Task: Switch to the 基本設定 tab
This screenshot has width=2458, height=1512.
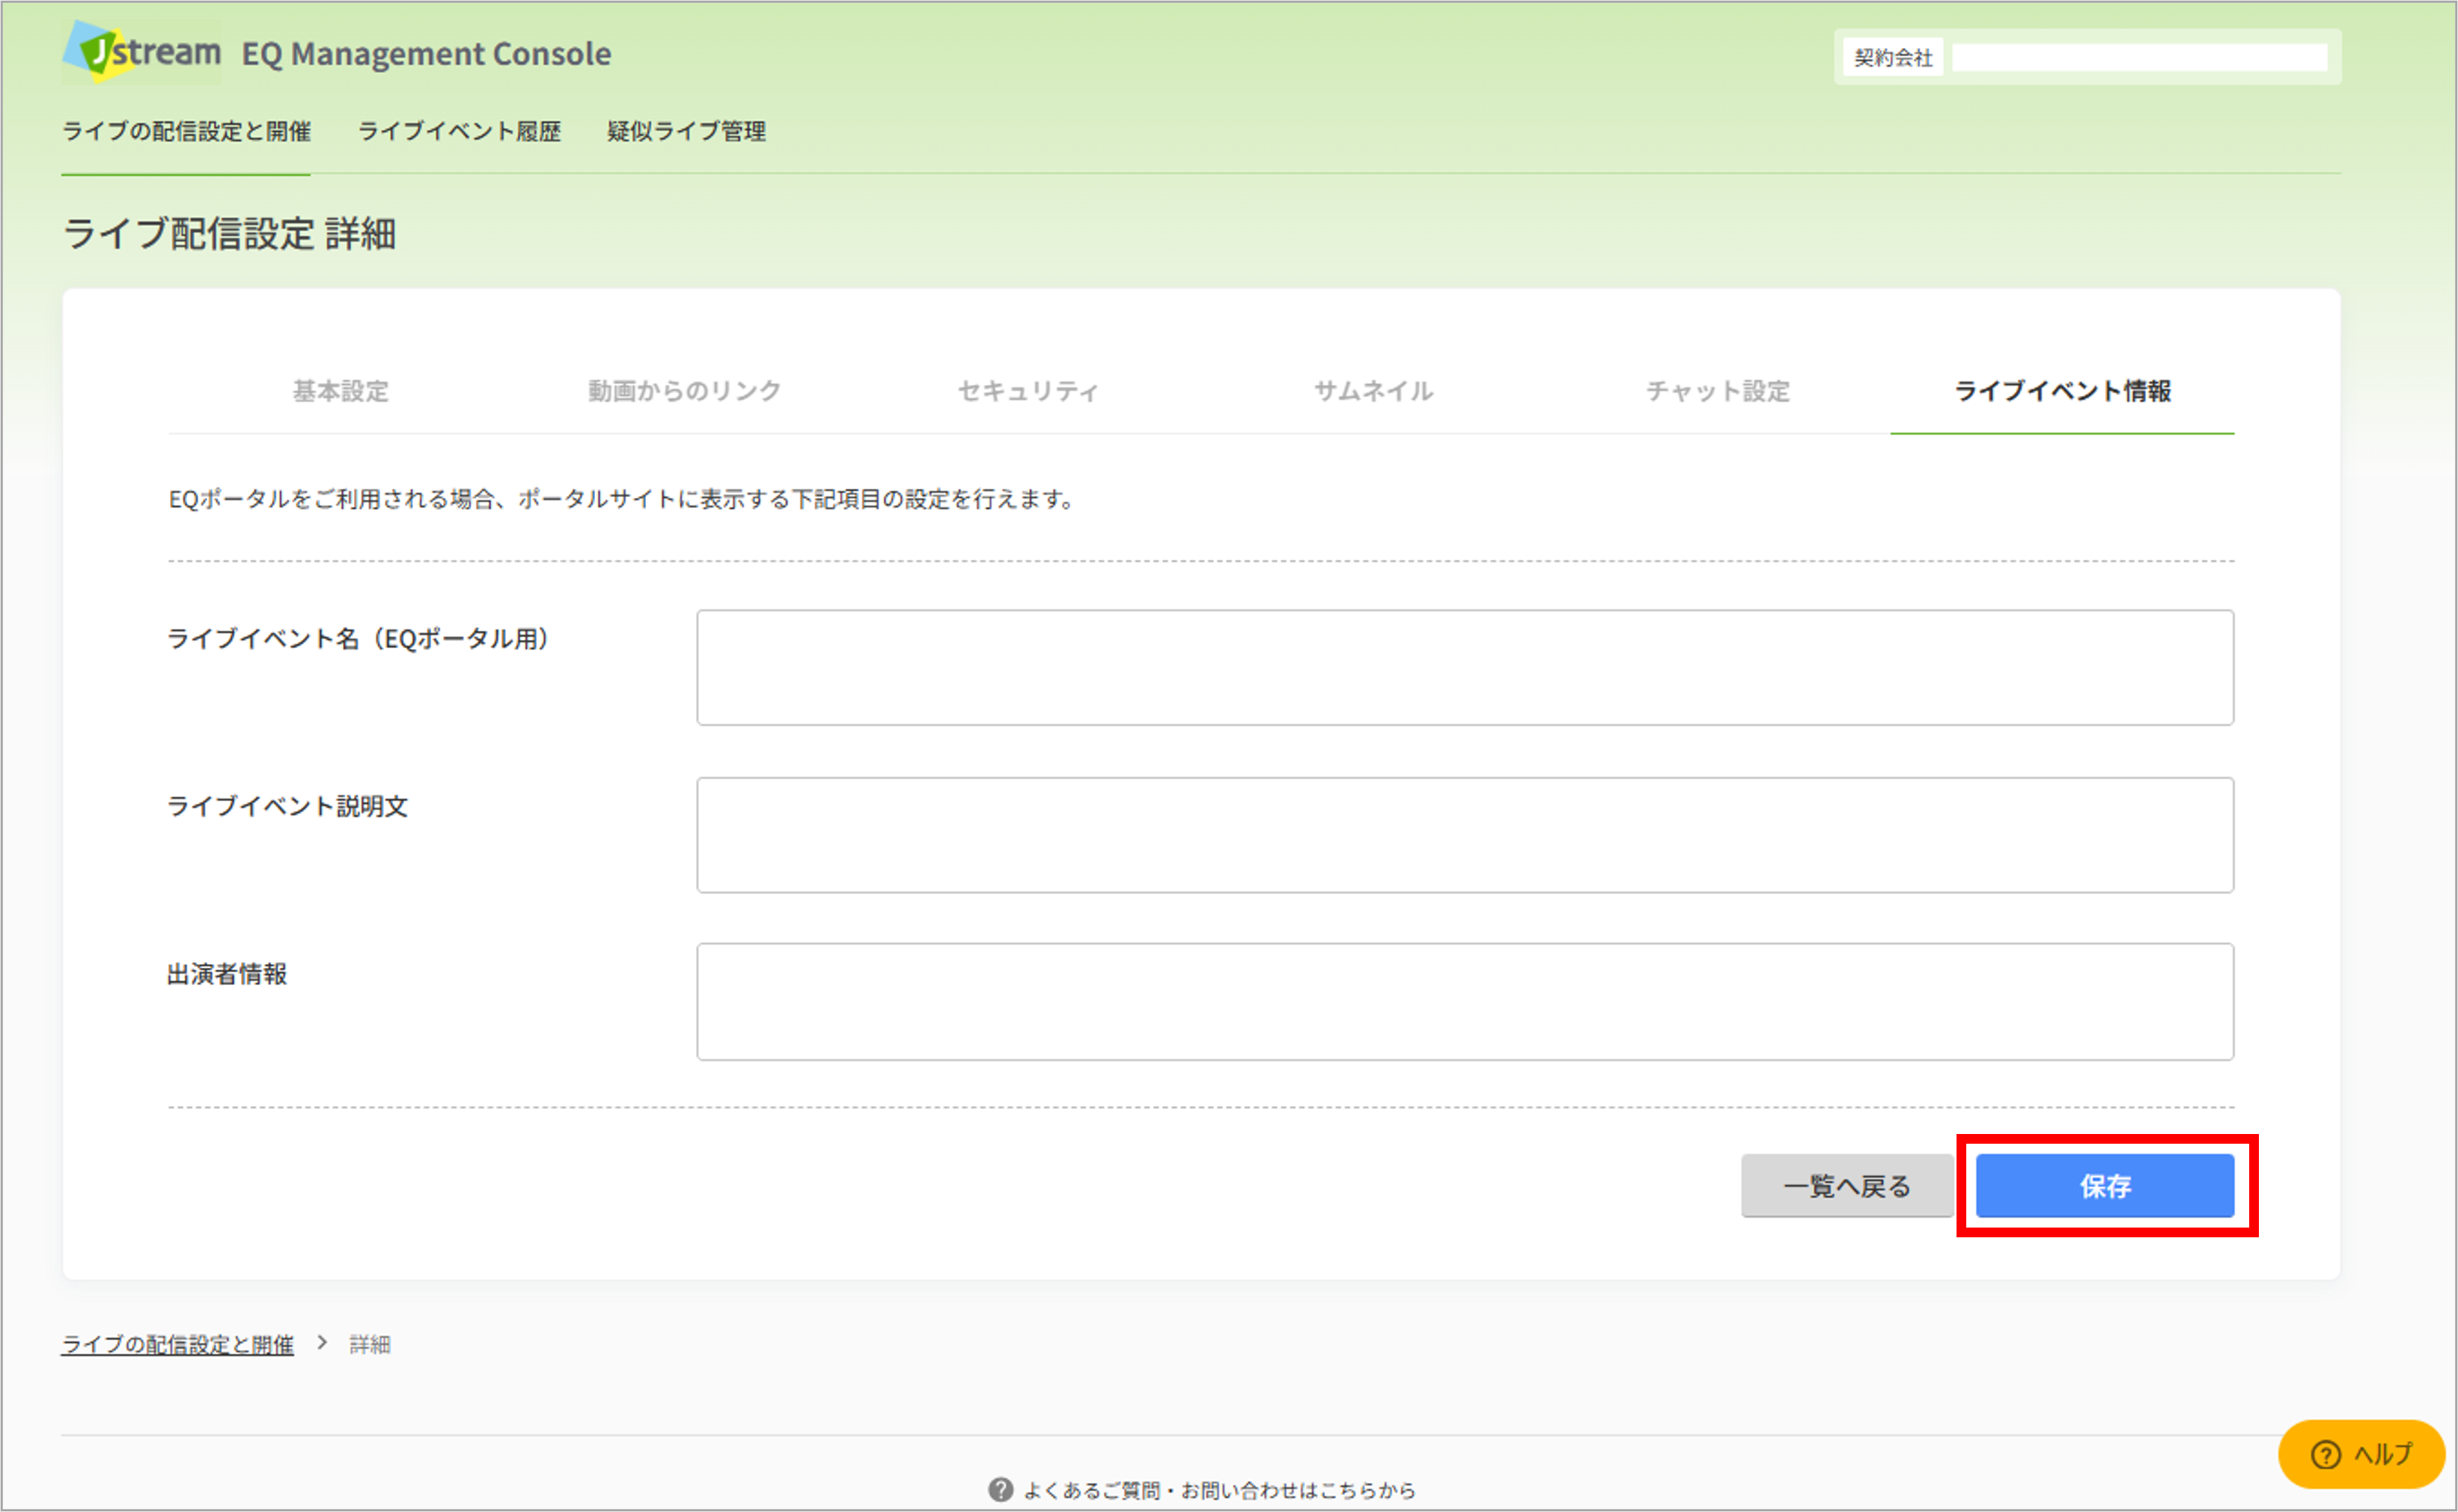Action: click(x=341, y=391)
